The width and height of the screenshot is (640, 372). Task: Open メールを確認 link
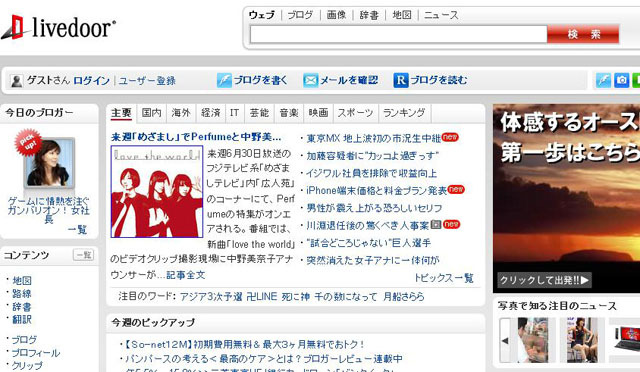tap(349, 80)
